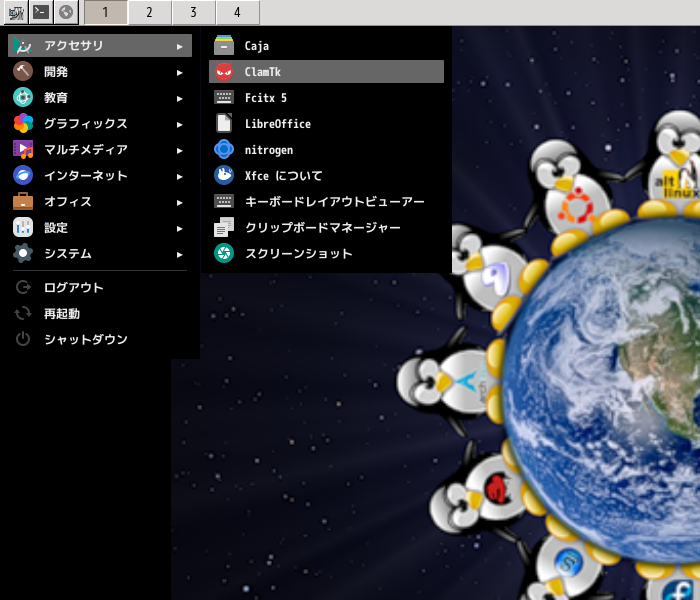Viewport: 700px width, 600px height.
Task: Click the Fcitx 5 keyboard icon
Action: point(224,97)
